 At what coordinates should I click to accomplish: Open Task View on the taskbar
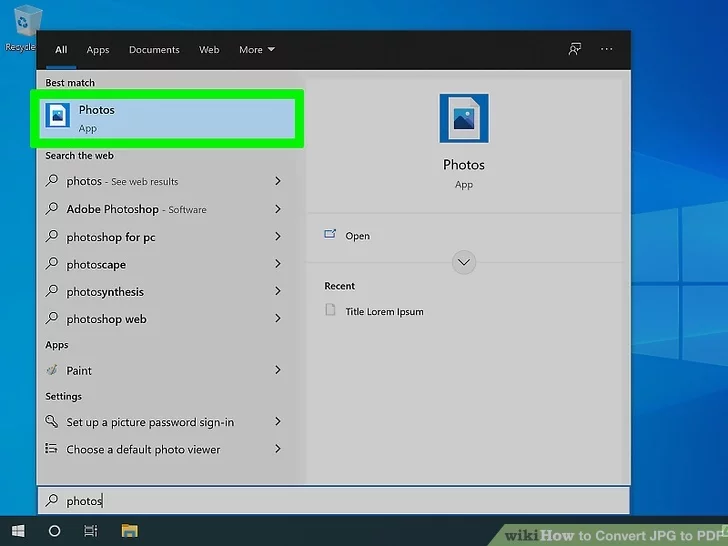[91, 530]
